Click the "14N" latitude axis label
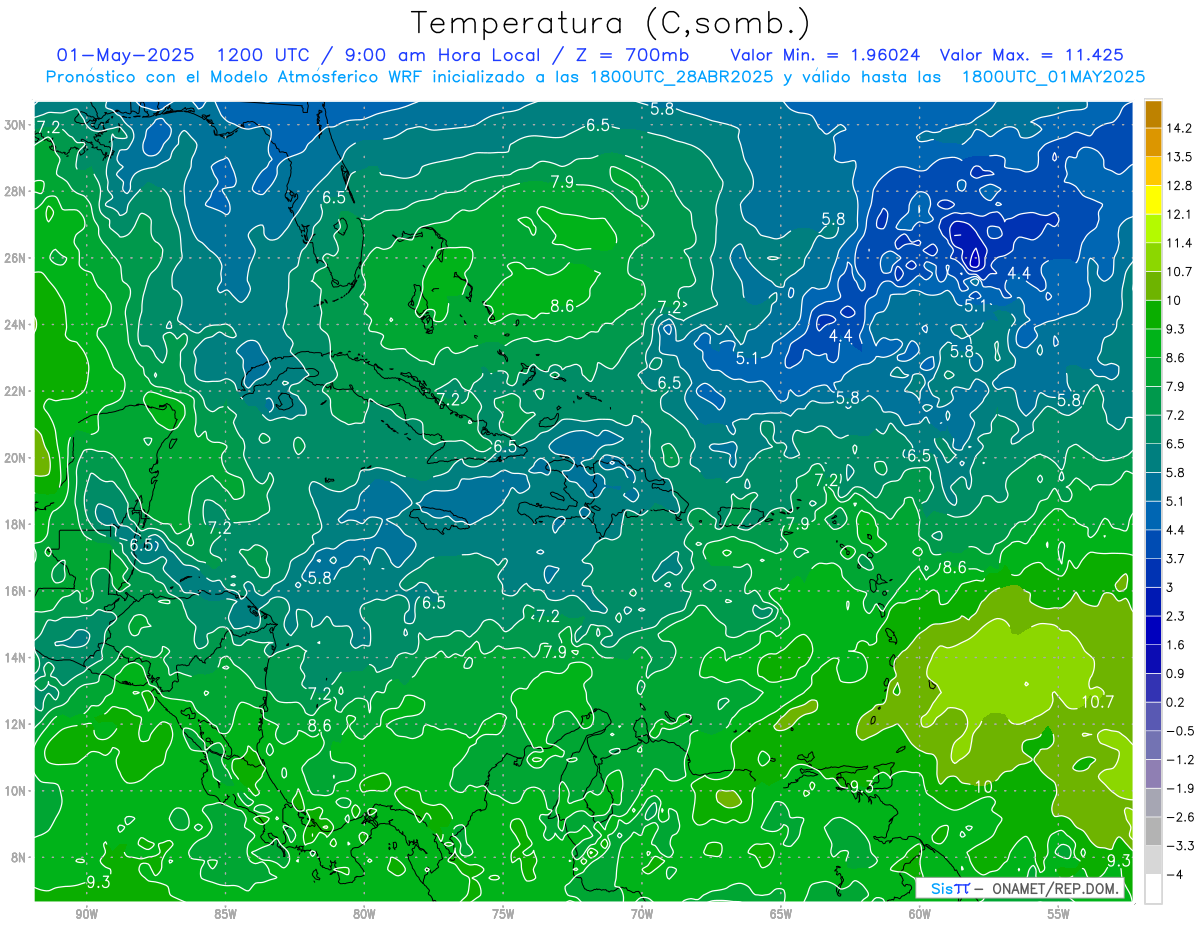1200x927 pixels. click(13, 657)
